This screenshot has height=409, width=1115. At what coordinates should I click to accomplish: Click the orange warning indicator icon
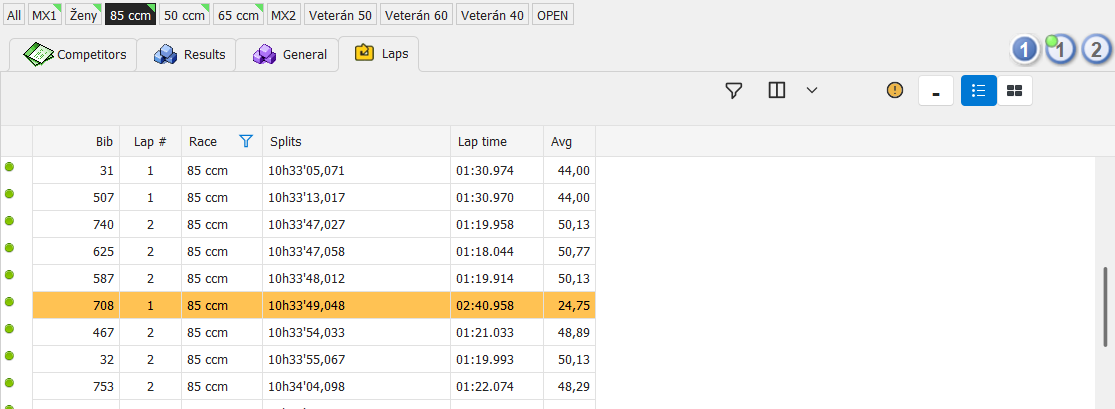point(894,90)
